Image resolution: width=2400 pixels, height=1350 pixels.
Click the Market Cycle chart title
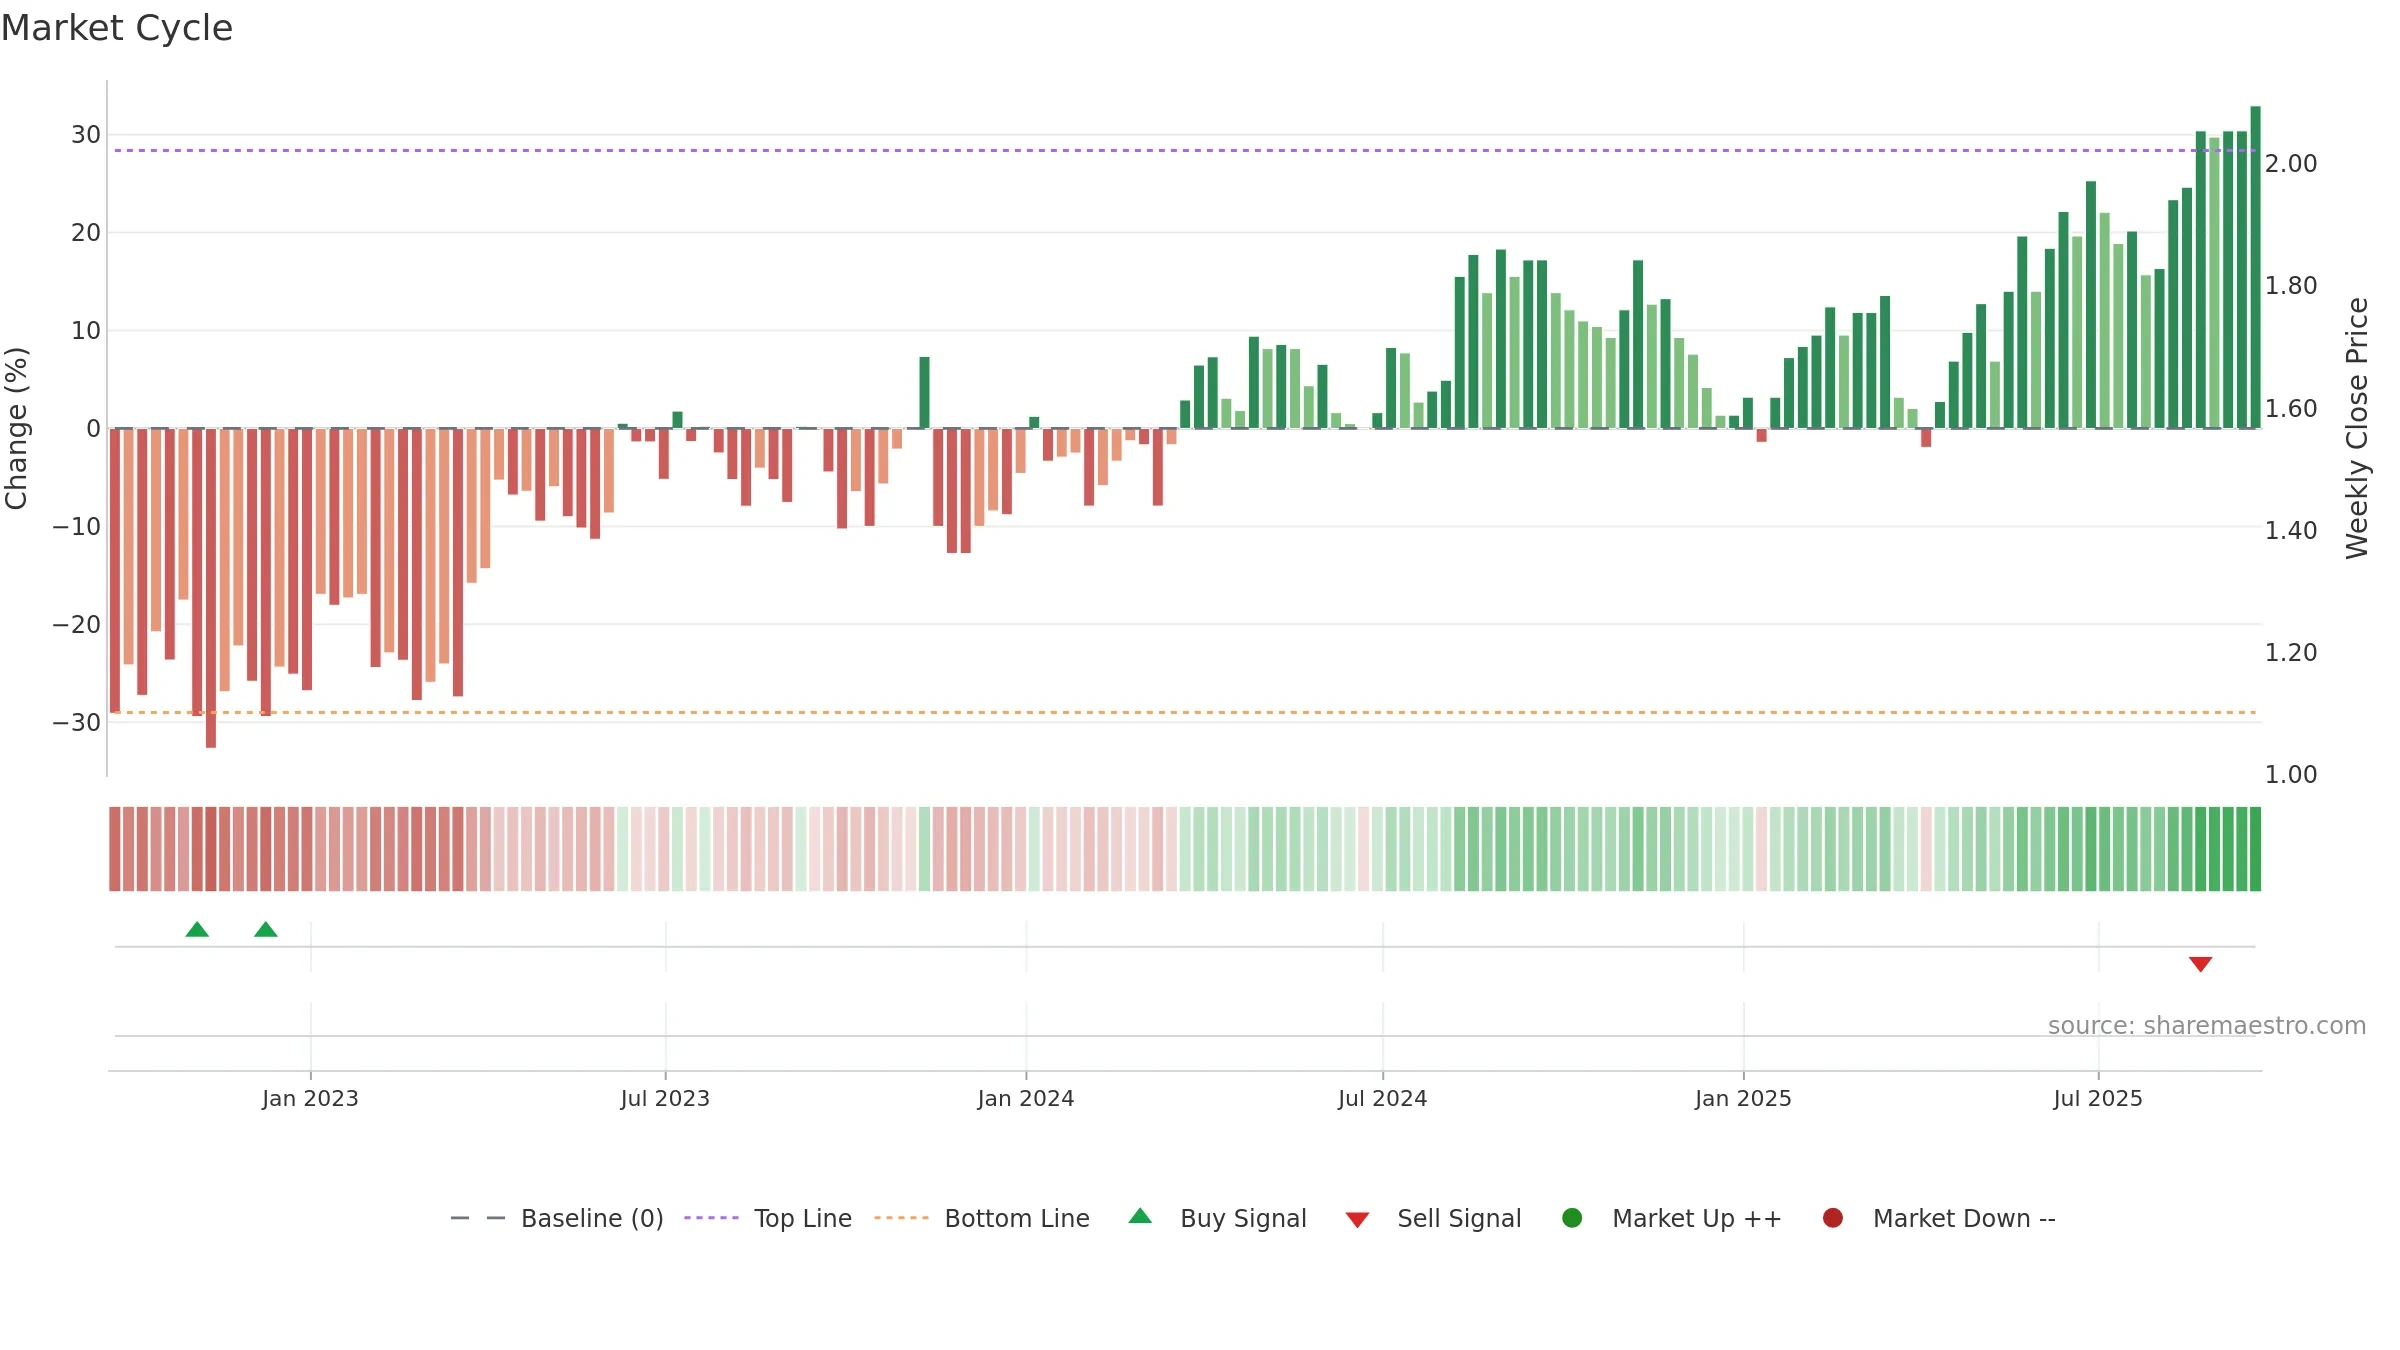coord(117,28)
